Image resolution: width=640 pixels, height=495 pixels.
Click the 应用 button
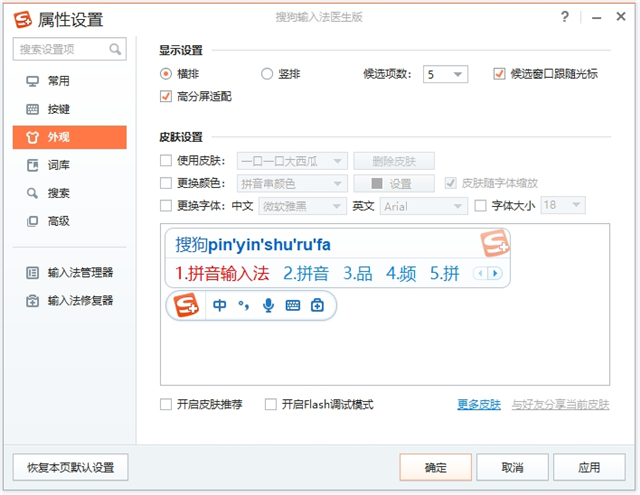[x=589, y=467]
